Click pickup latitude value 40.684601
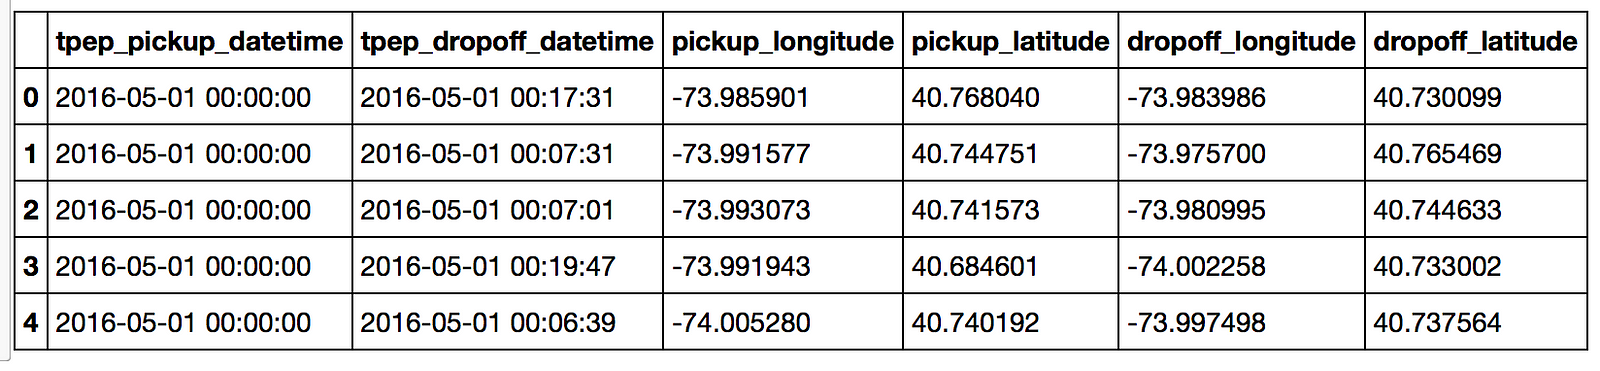The width and height of the screenshot is (1600, 371). [x=975, y=266]
